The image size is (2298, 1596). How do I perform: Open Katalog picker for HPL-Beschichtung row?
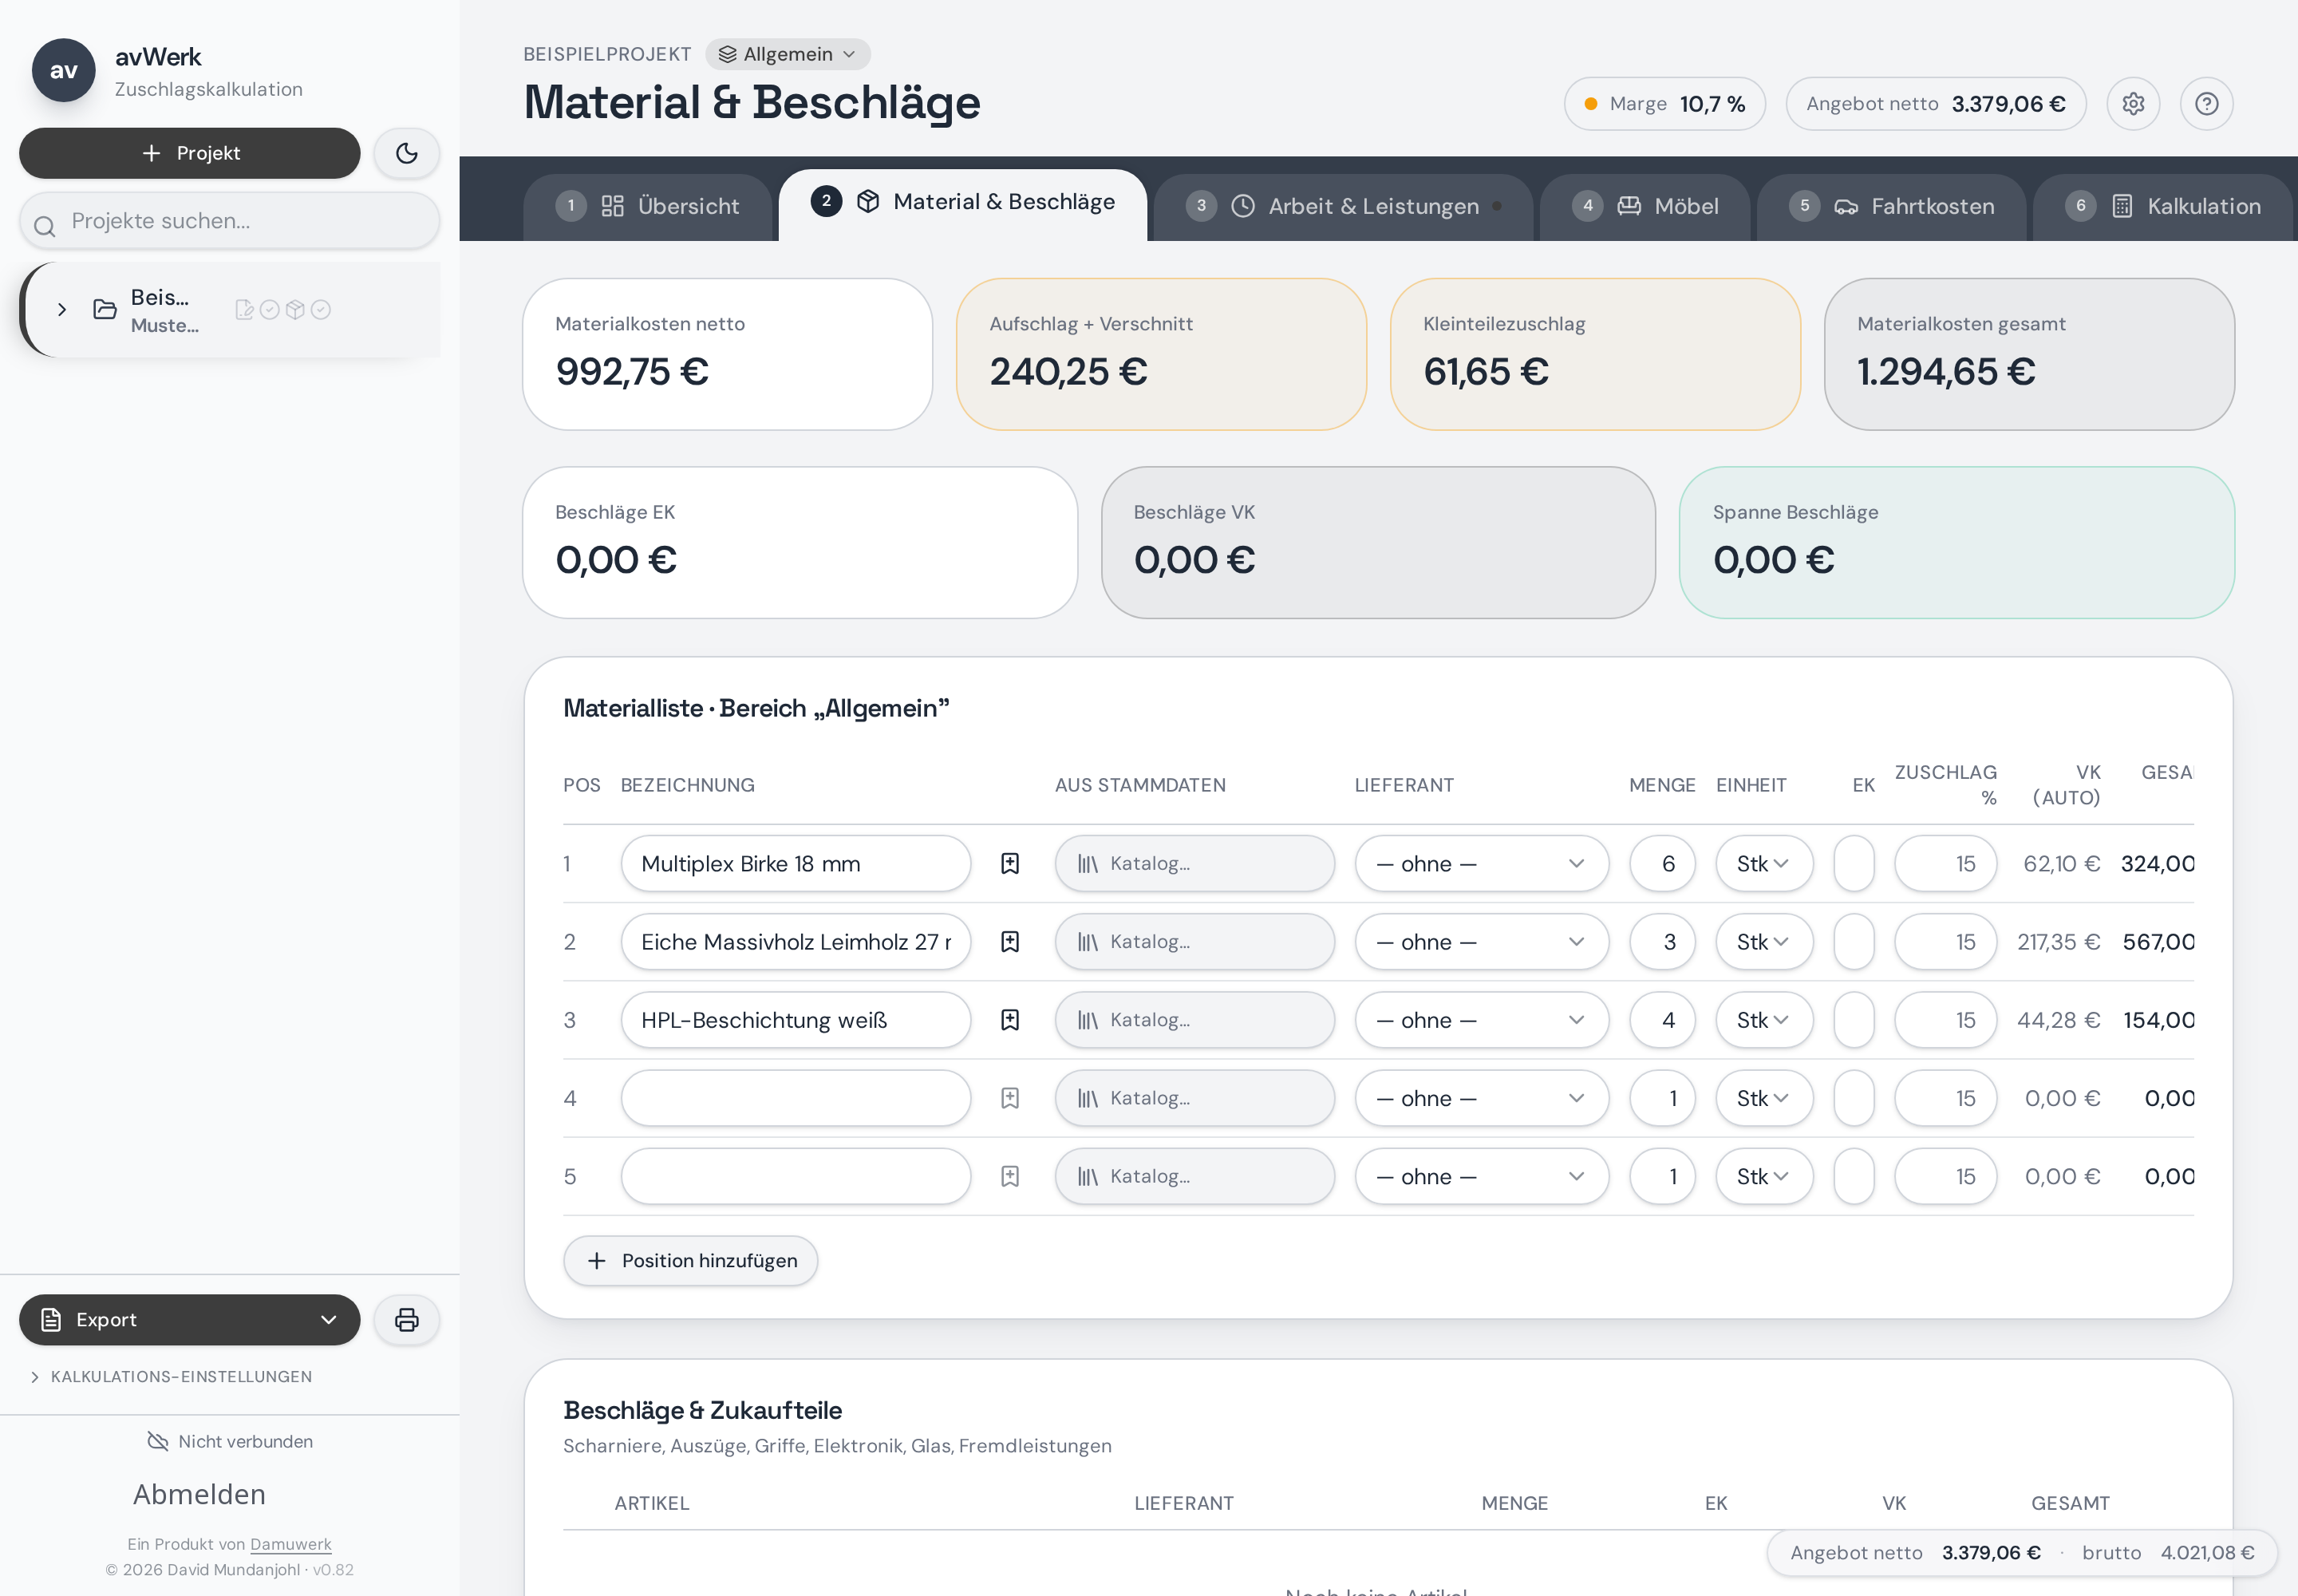(x=1194, y=1019)
